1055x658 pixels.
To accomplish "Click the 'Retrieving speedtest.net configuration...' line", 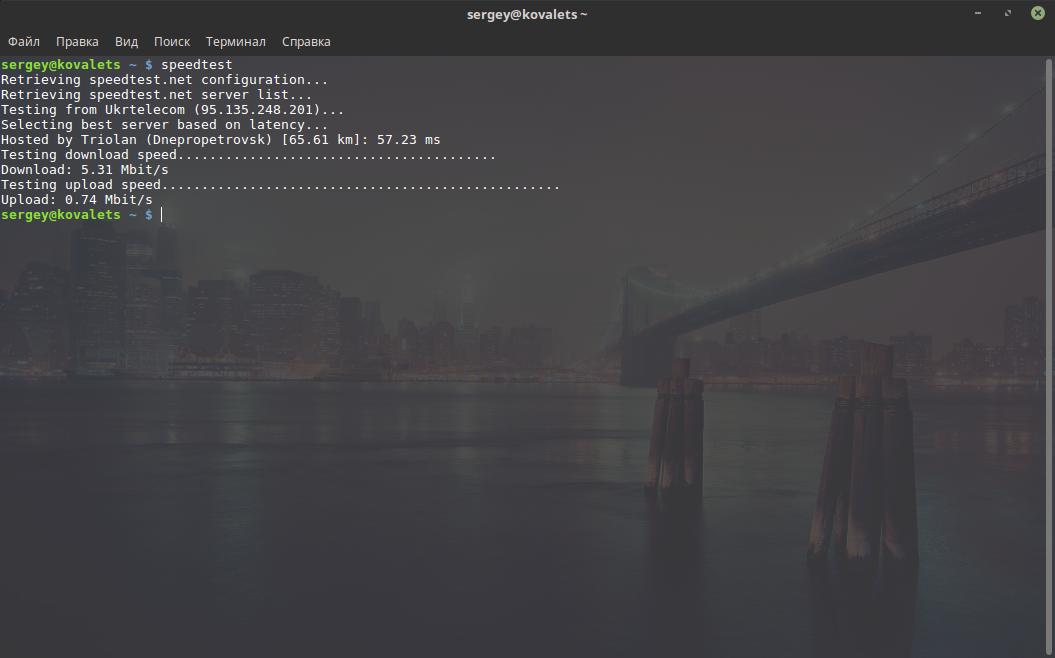I will [x=164, y=80].
